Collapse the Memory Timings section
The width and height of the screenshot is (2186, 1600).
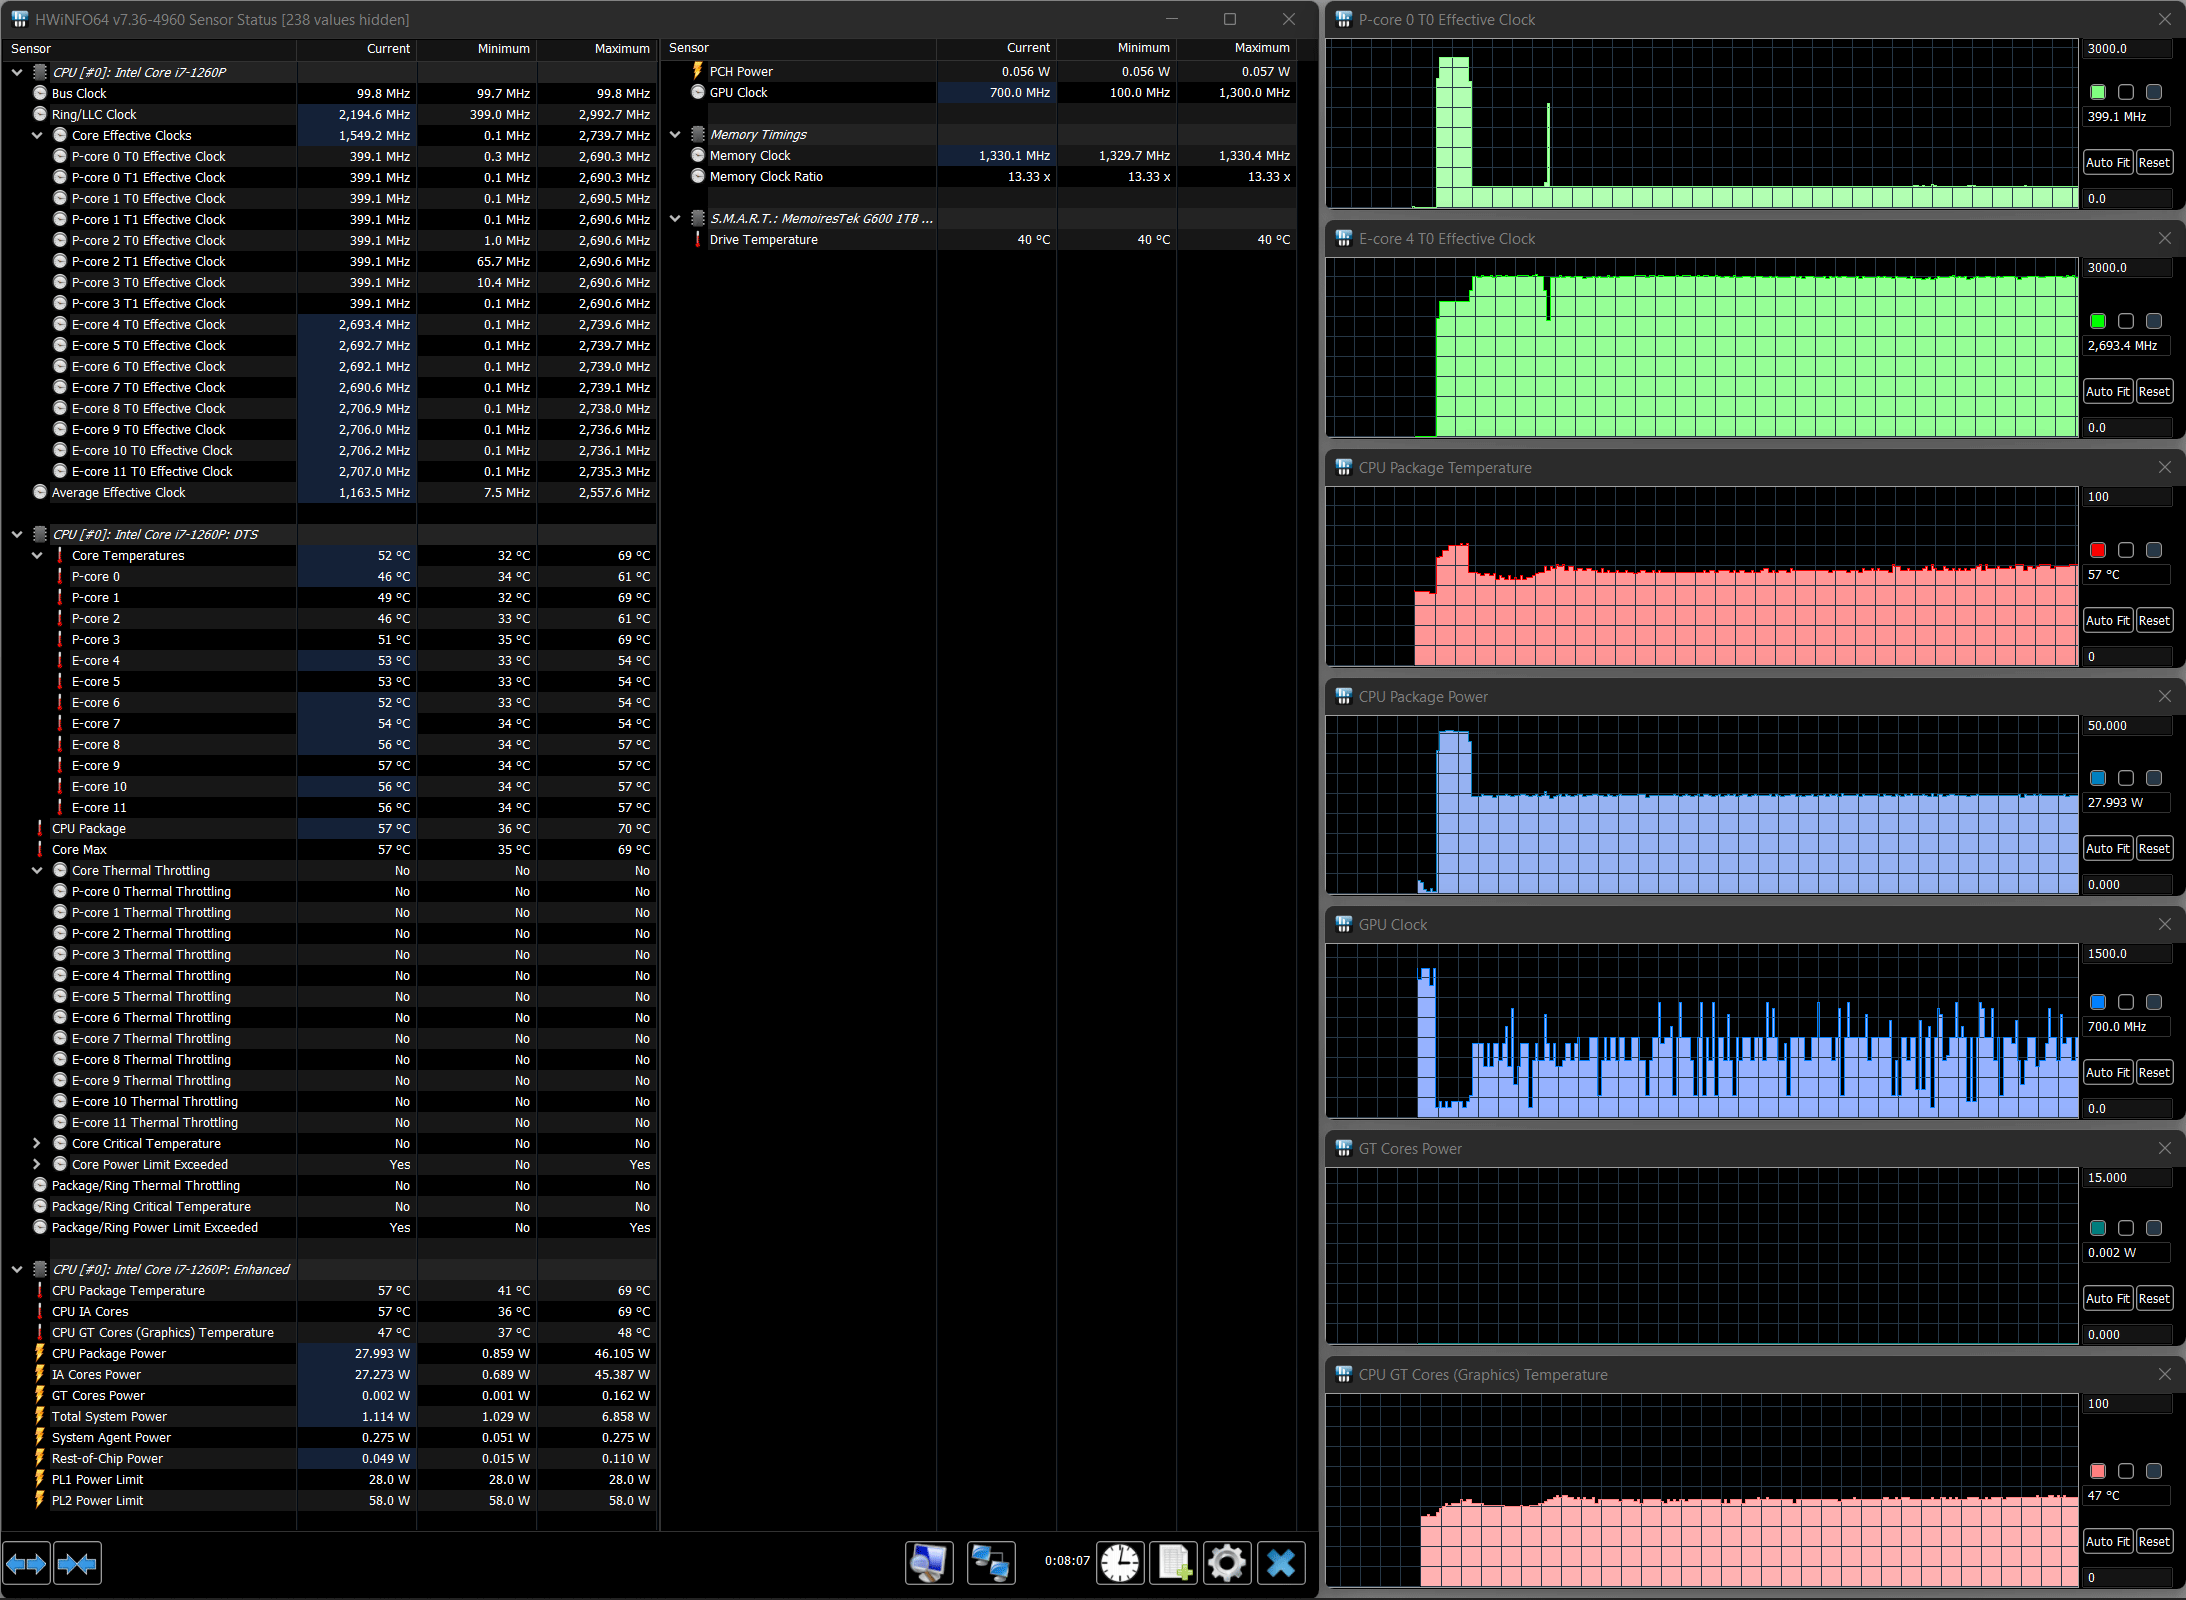click(675, 134)
